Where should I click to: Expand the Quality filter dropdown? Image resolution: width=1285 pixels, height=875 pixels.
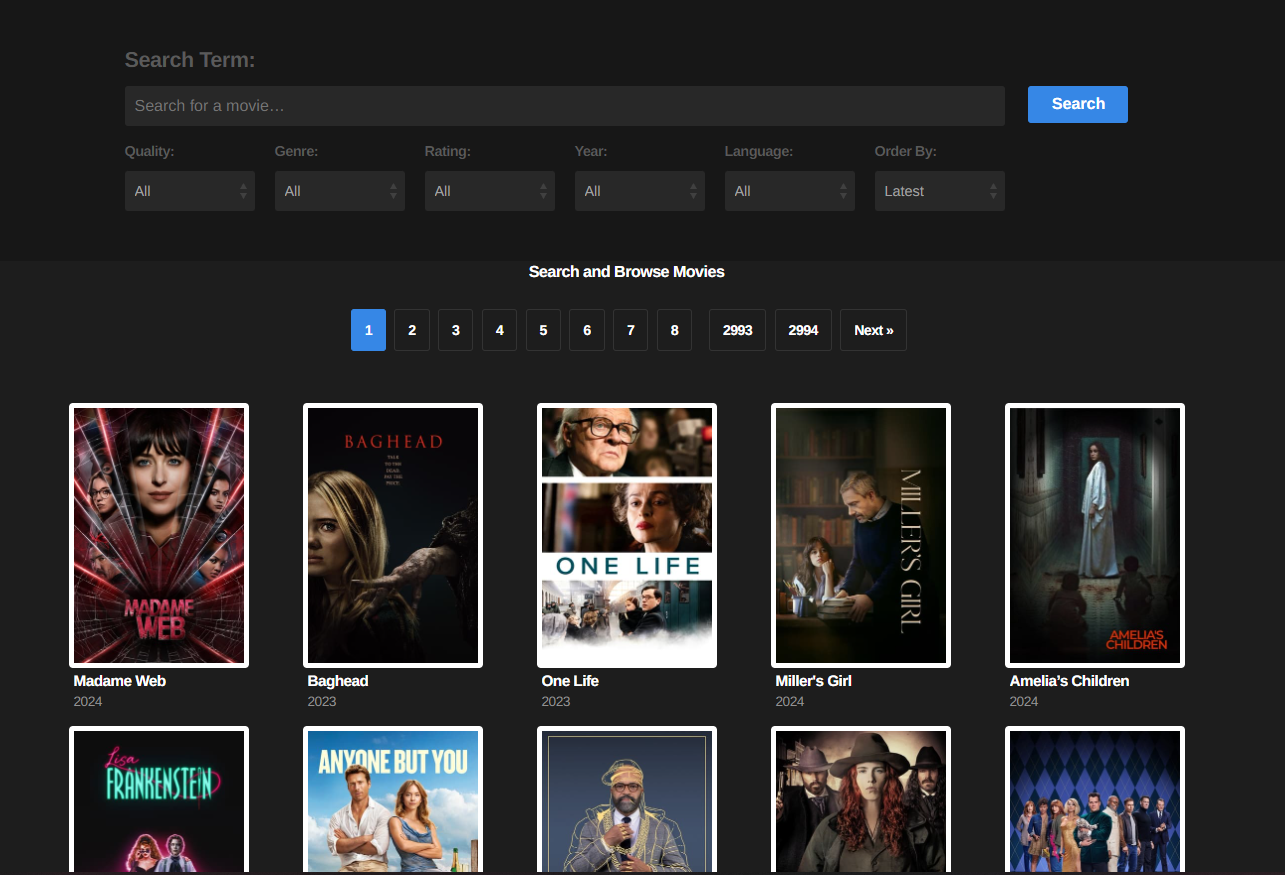tap(190, 191)
